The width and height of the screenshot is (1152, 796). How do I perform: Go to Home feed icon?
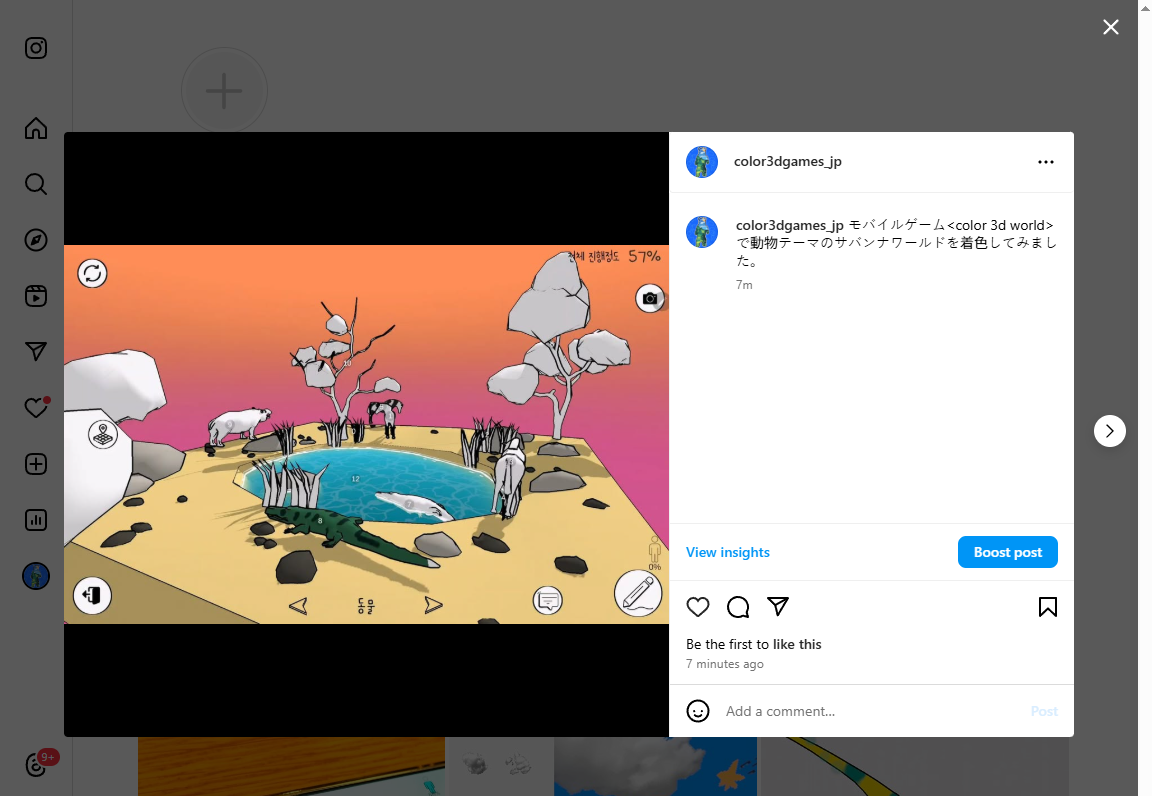[36, 128]
